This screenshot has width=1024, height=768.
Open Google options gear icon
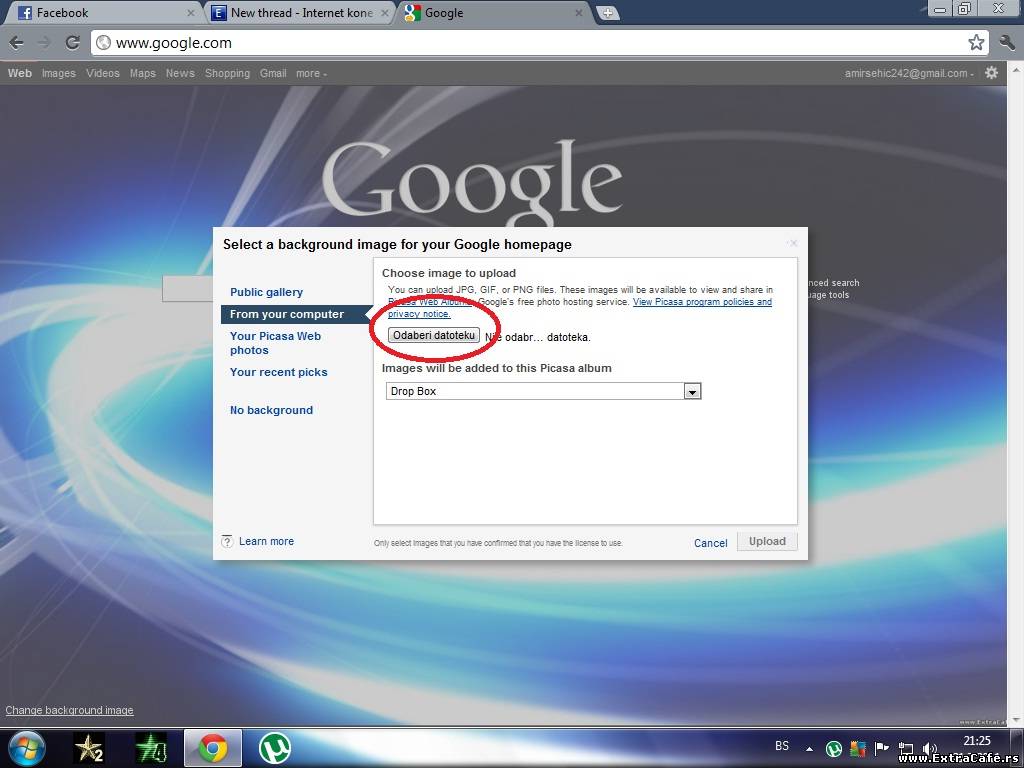point(991,73)
